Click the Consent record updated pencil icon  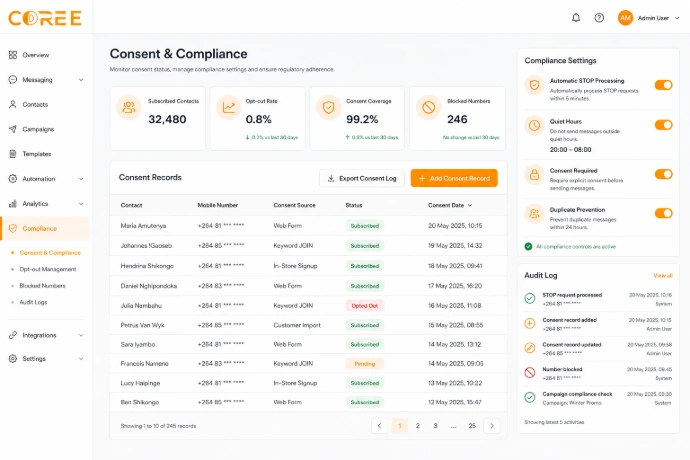click(530, 348)
